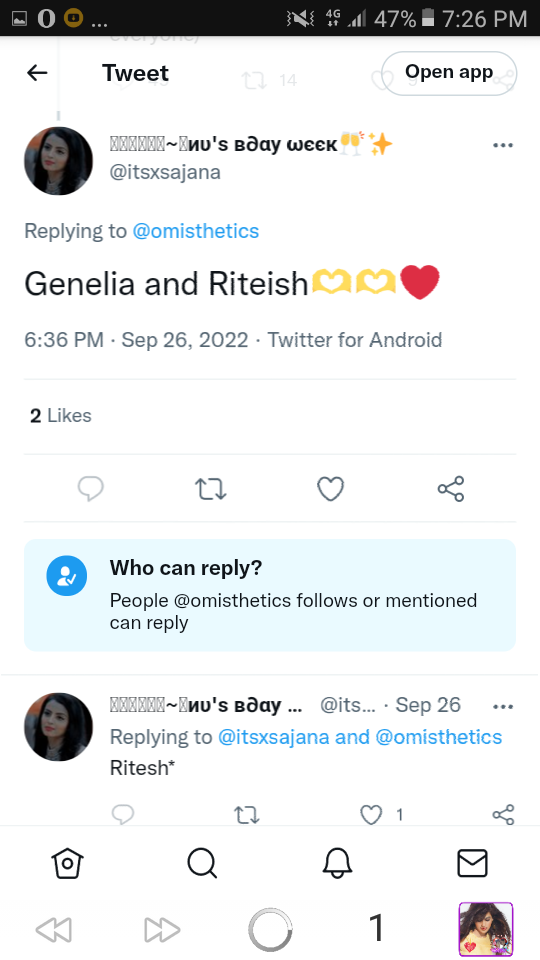Open the Messages envelope tab
Viewport: 540px width, 960px height.
click(x=473, y=863)
